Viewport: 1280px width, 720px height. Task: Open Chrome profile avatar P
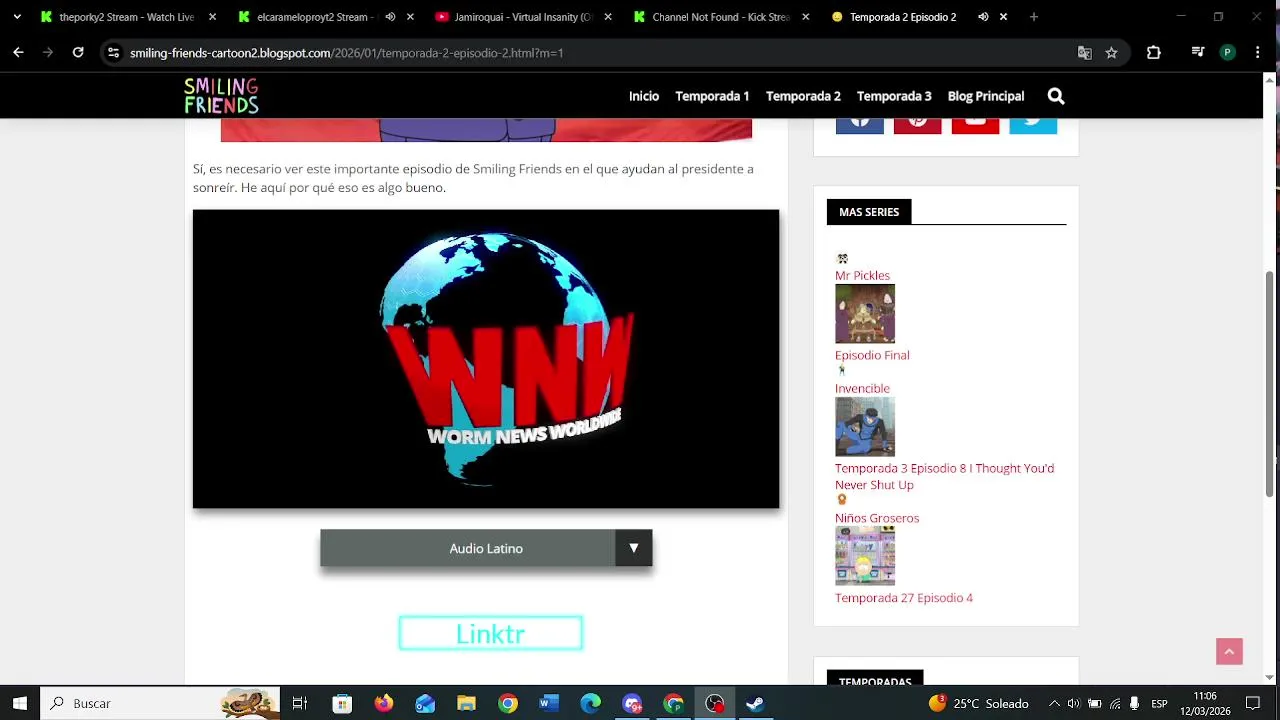[x=1228, y=53]
